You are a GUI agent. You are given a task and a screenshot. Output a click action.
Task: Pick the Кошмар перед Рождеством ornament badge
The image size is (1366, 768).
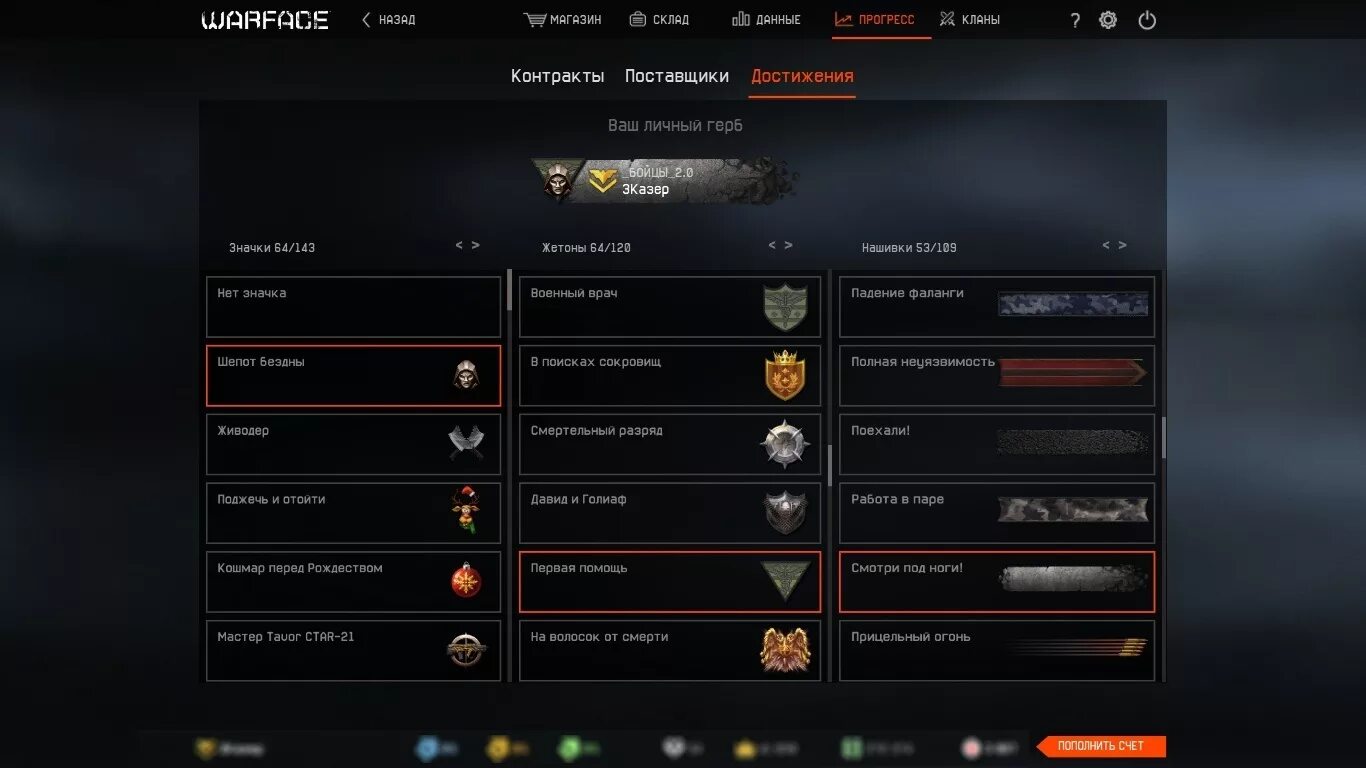(x=353, y=582)
